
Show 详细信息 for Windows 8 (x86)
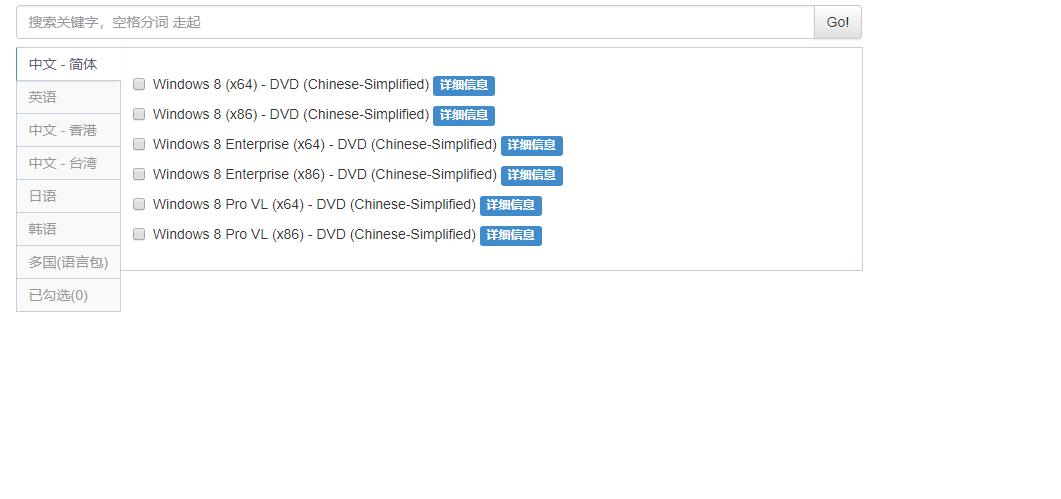tap(464, 116)
